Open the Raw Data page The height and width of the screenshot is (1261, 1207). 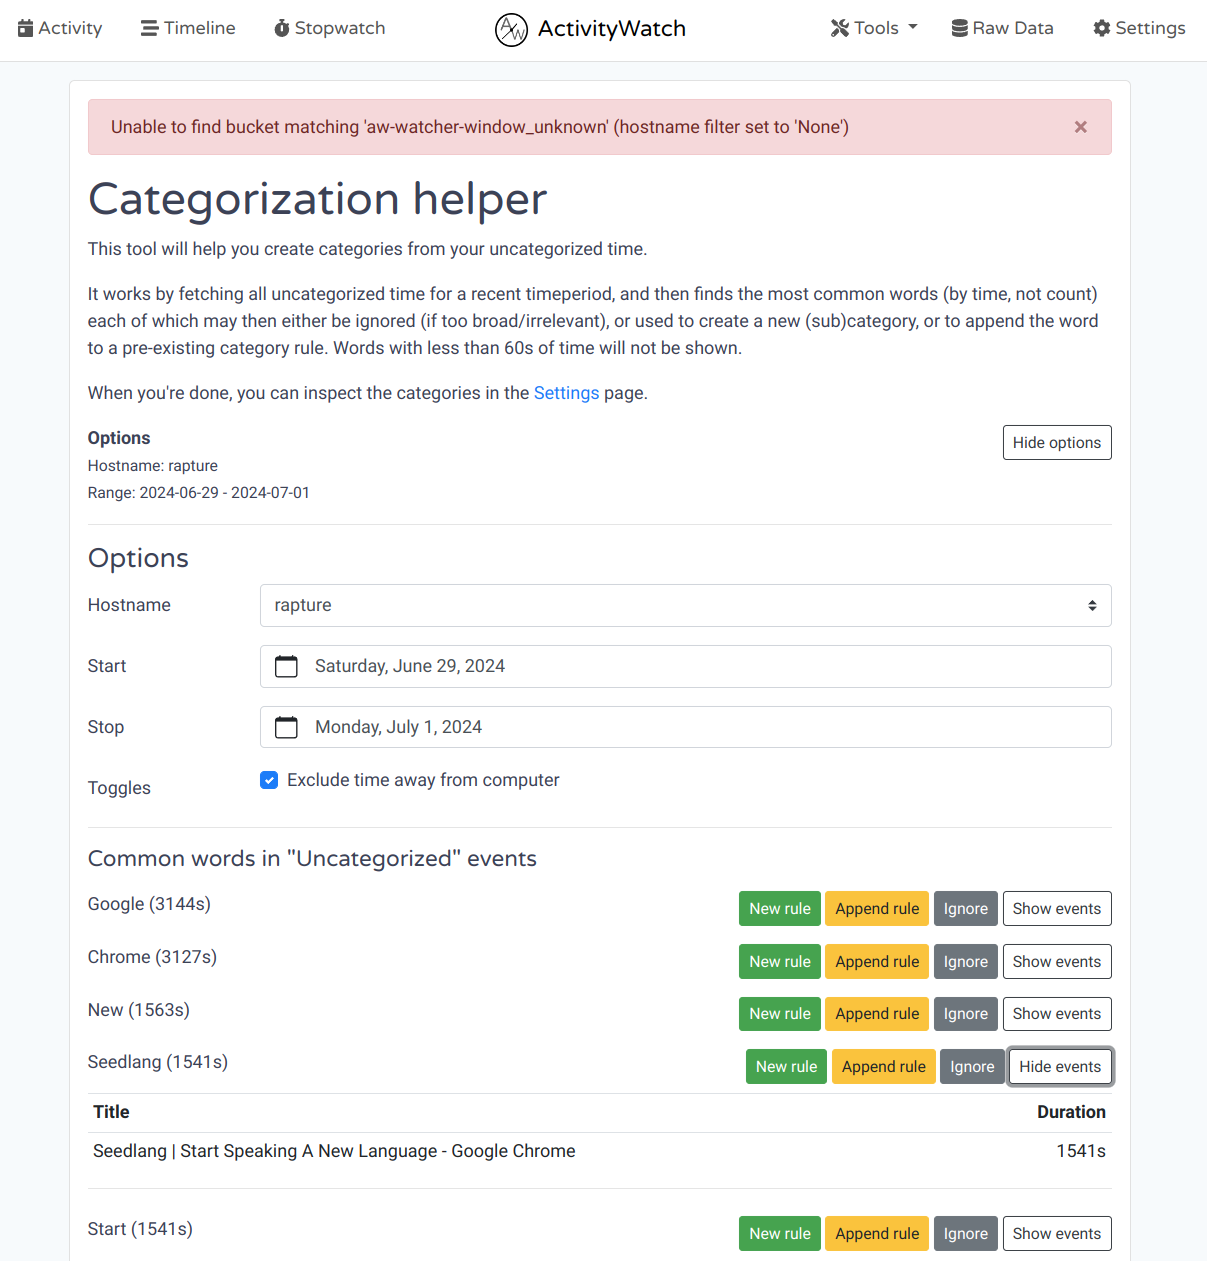1002,28
